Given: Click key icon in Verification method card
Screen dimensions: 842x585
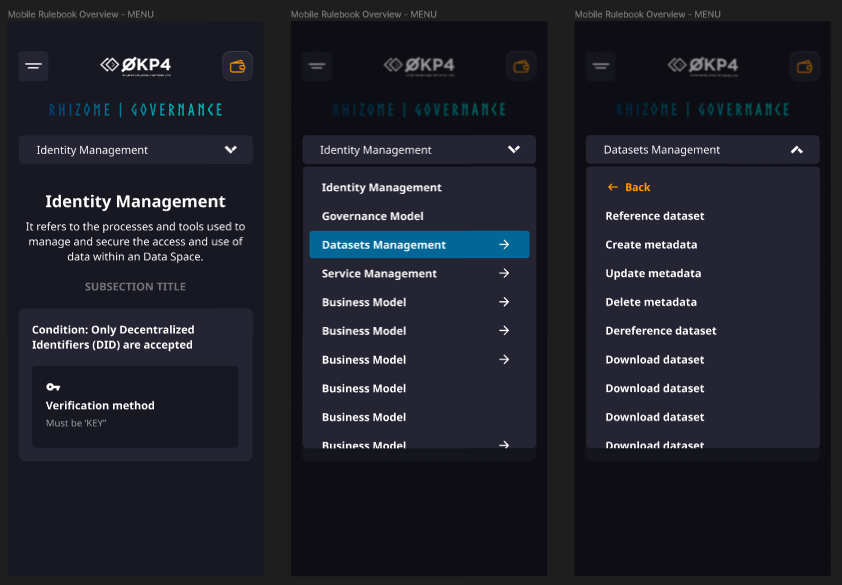Looking at the screenshot, I should point(53,387).
